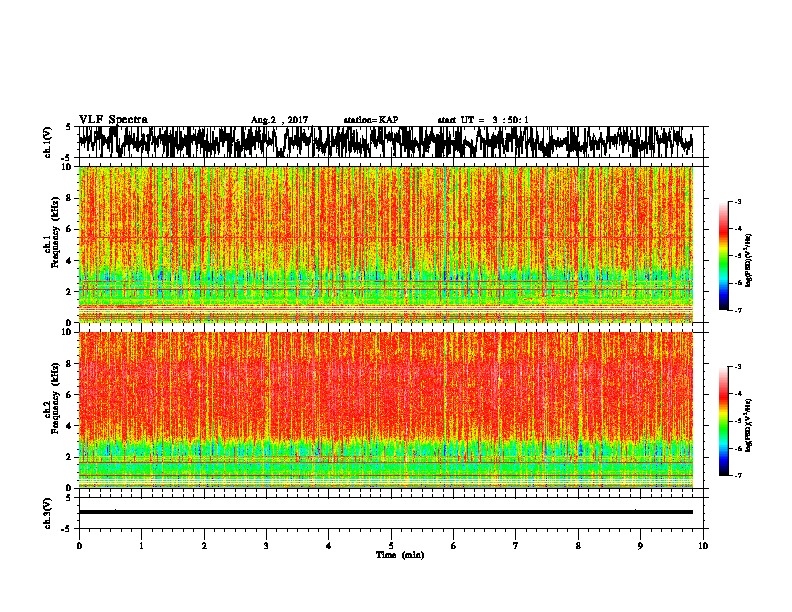Click the ch.1 color bar log(PSD) unit label
The height and width of the screenshot is (612, 792).
coord(749,261)
